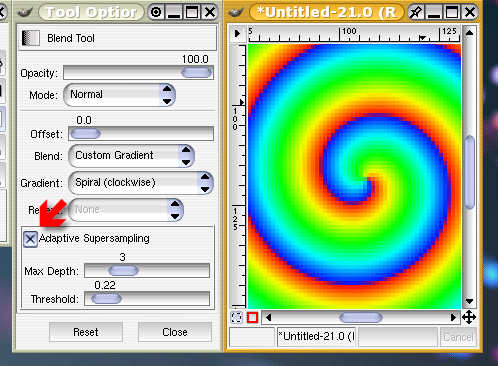Disable the Adaptive Supersampling checkbox

pos(30,239)
